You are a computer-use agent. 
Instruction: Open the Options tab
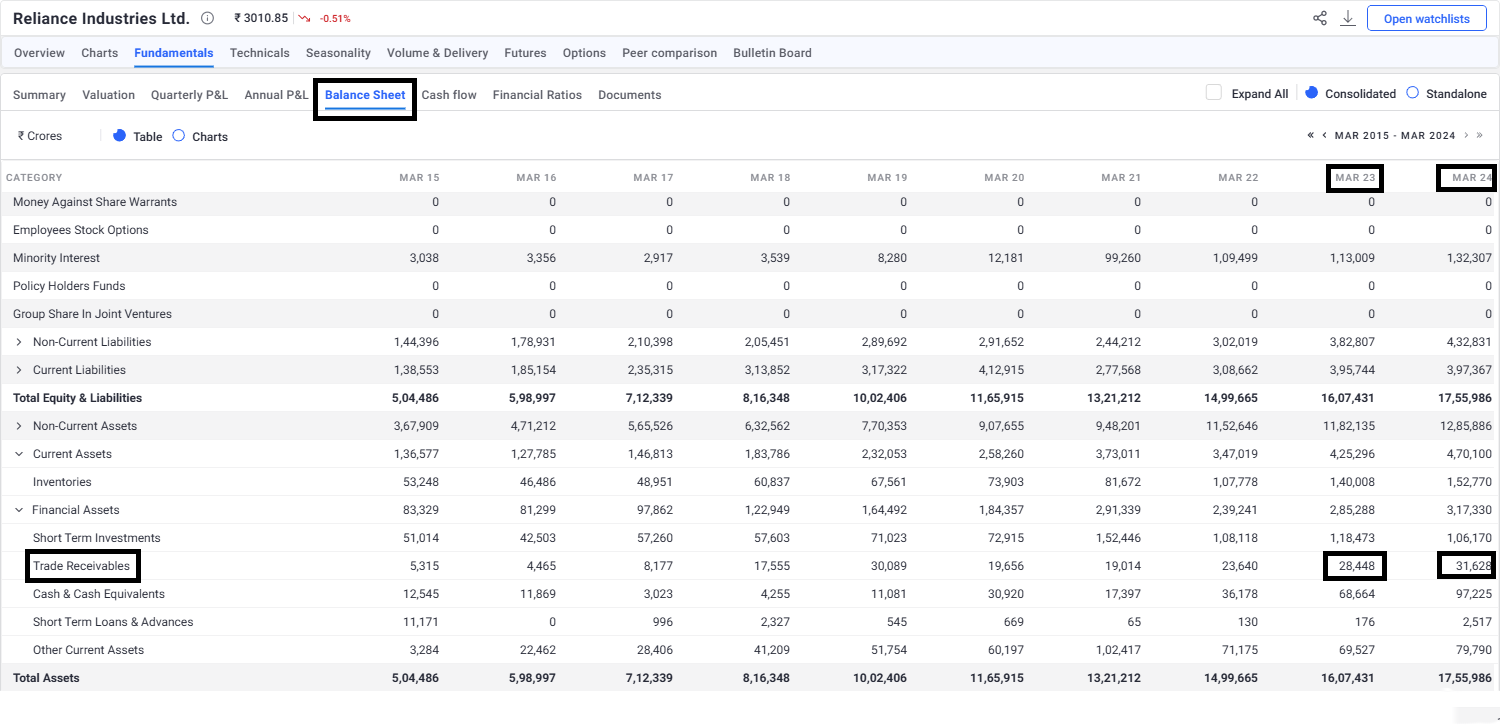coord(584,53)
